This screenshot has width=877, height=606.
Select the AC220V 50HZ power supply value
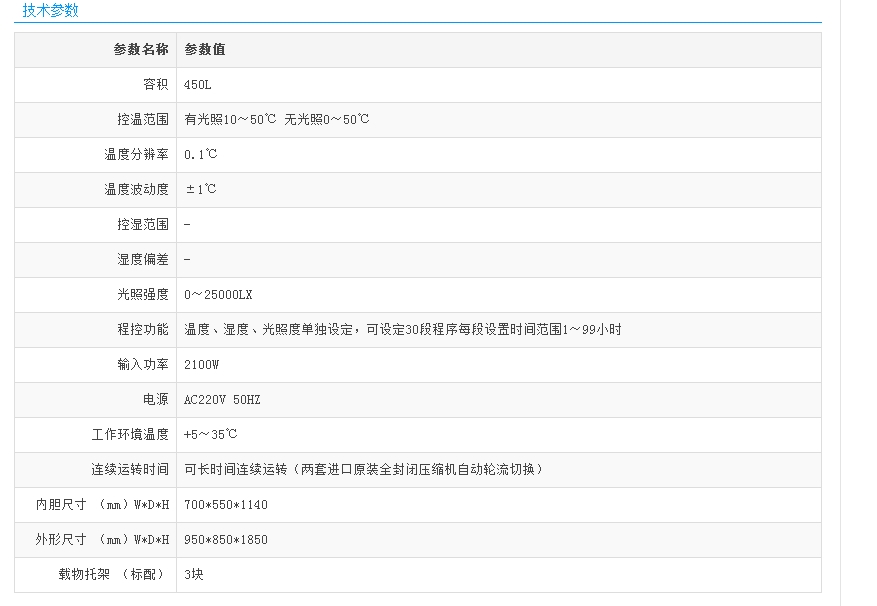point(223,400)
